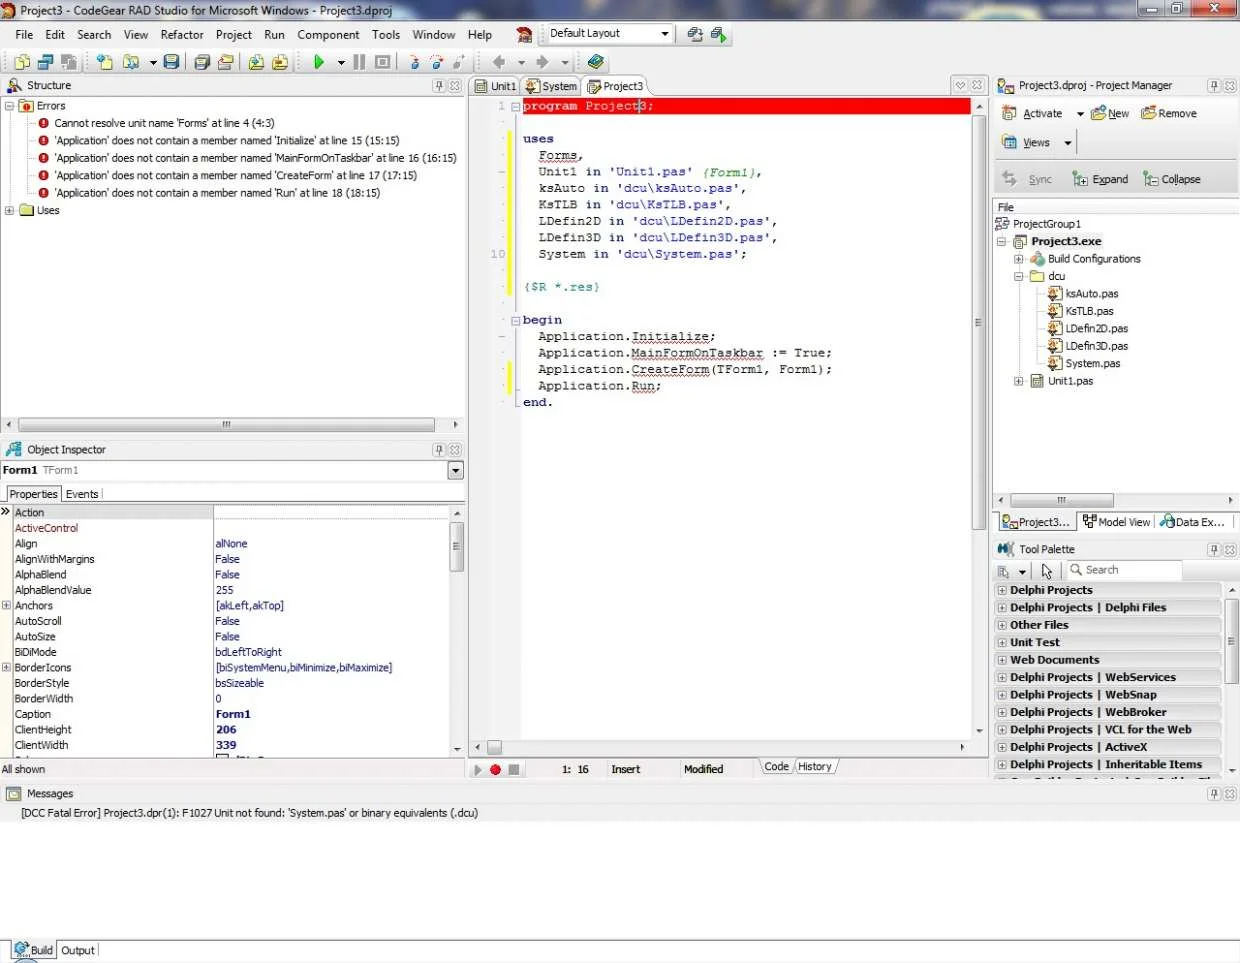Open the Refactor menu

182,35
